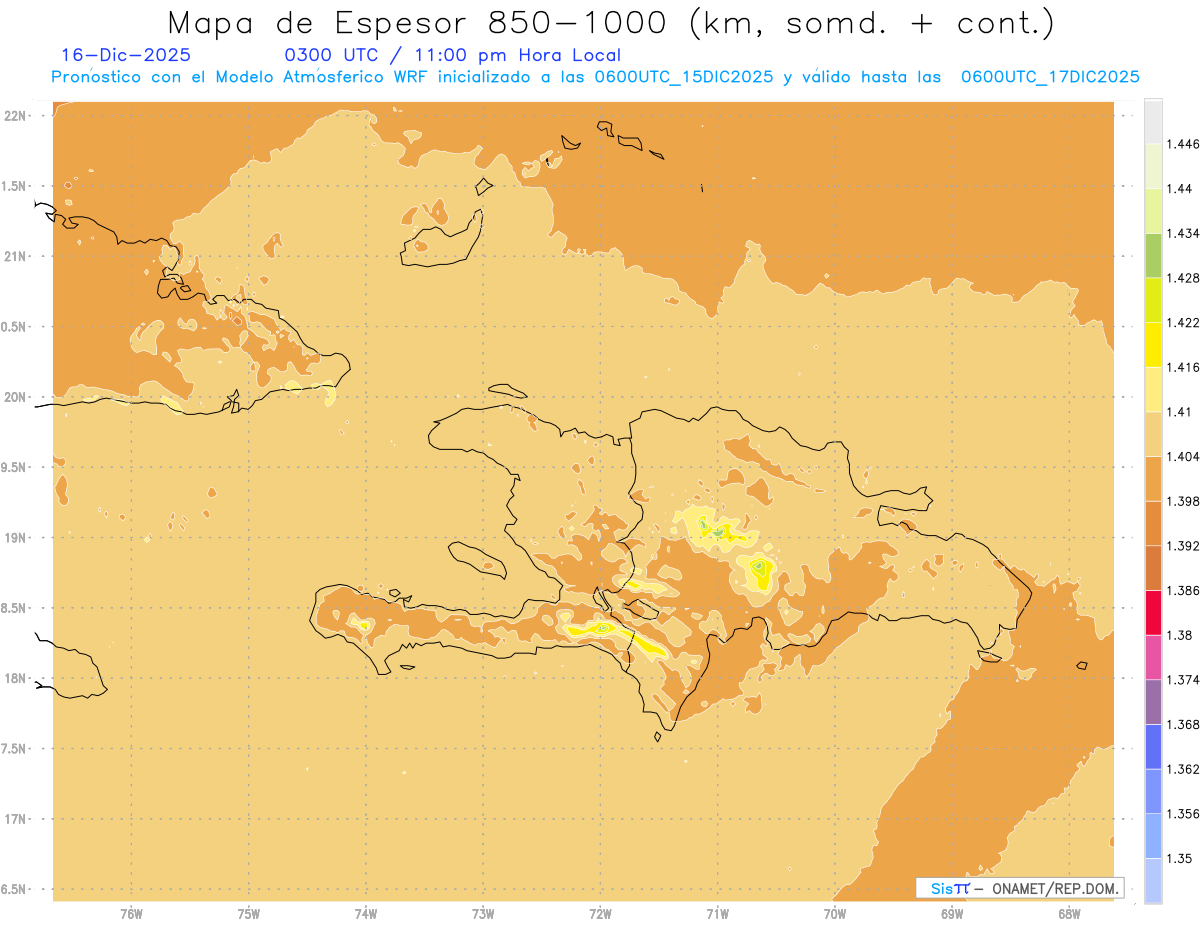Select legend value 1.41
Screen dimensions: 1200x927
(x=1179, y=411)
